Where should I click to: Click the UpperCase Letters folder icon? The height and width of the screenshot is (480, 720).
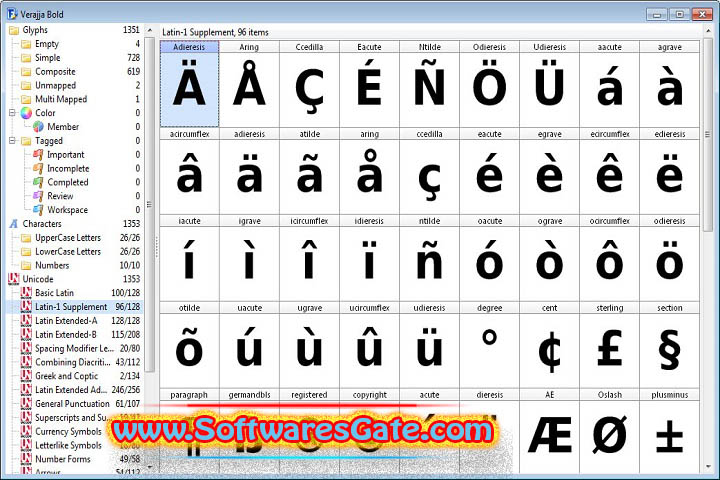(26, 238)
